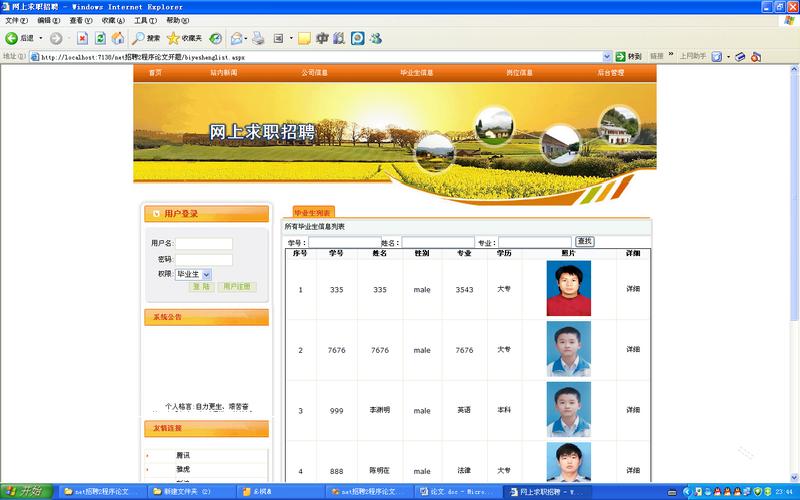
Task: Expand the address bar dropdown arrow
Action: 609,57
